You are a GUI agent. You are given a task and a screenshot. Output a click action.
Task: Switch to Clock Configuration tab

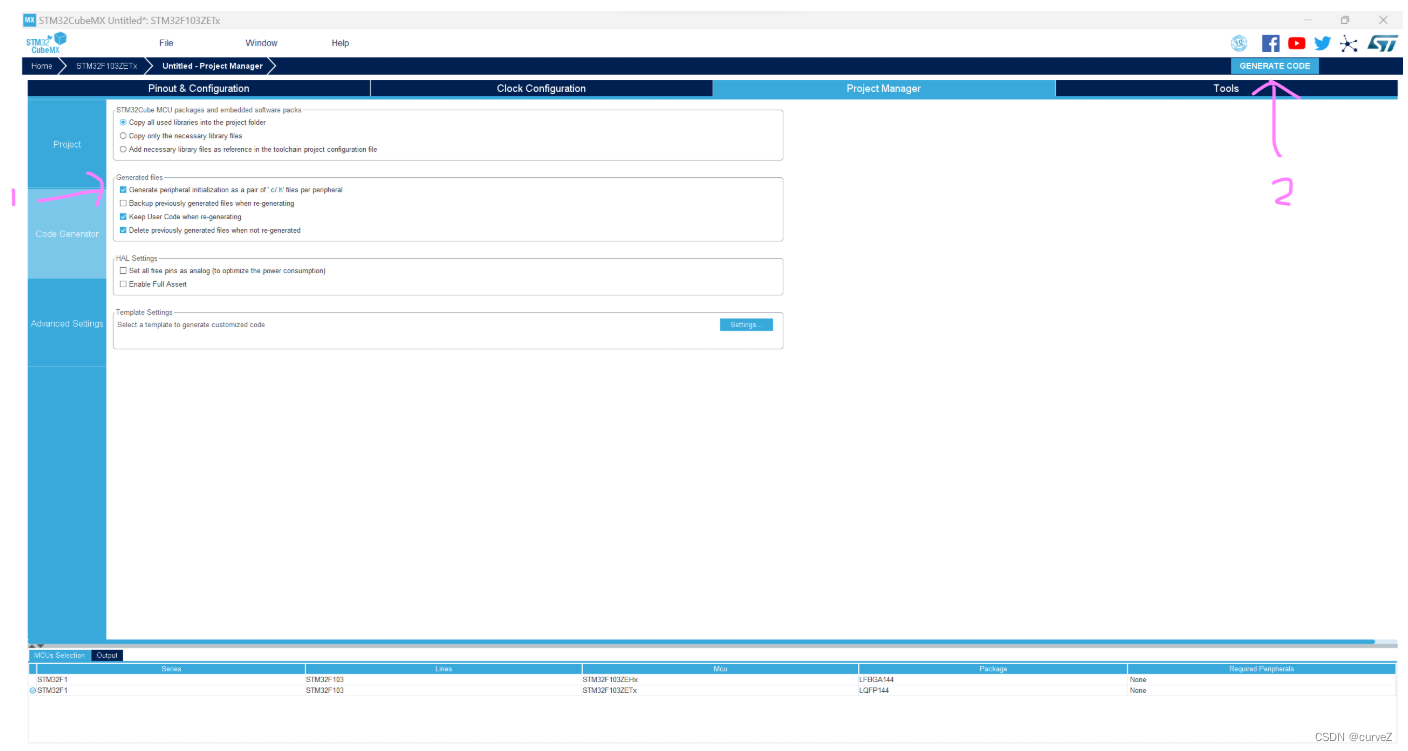point(541,88)
